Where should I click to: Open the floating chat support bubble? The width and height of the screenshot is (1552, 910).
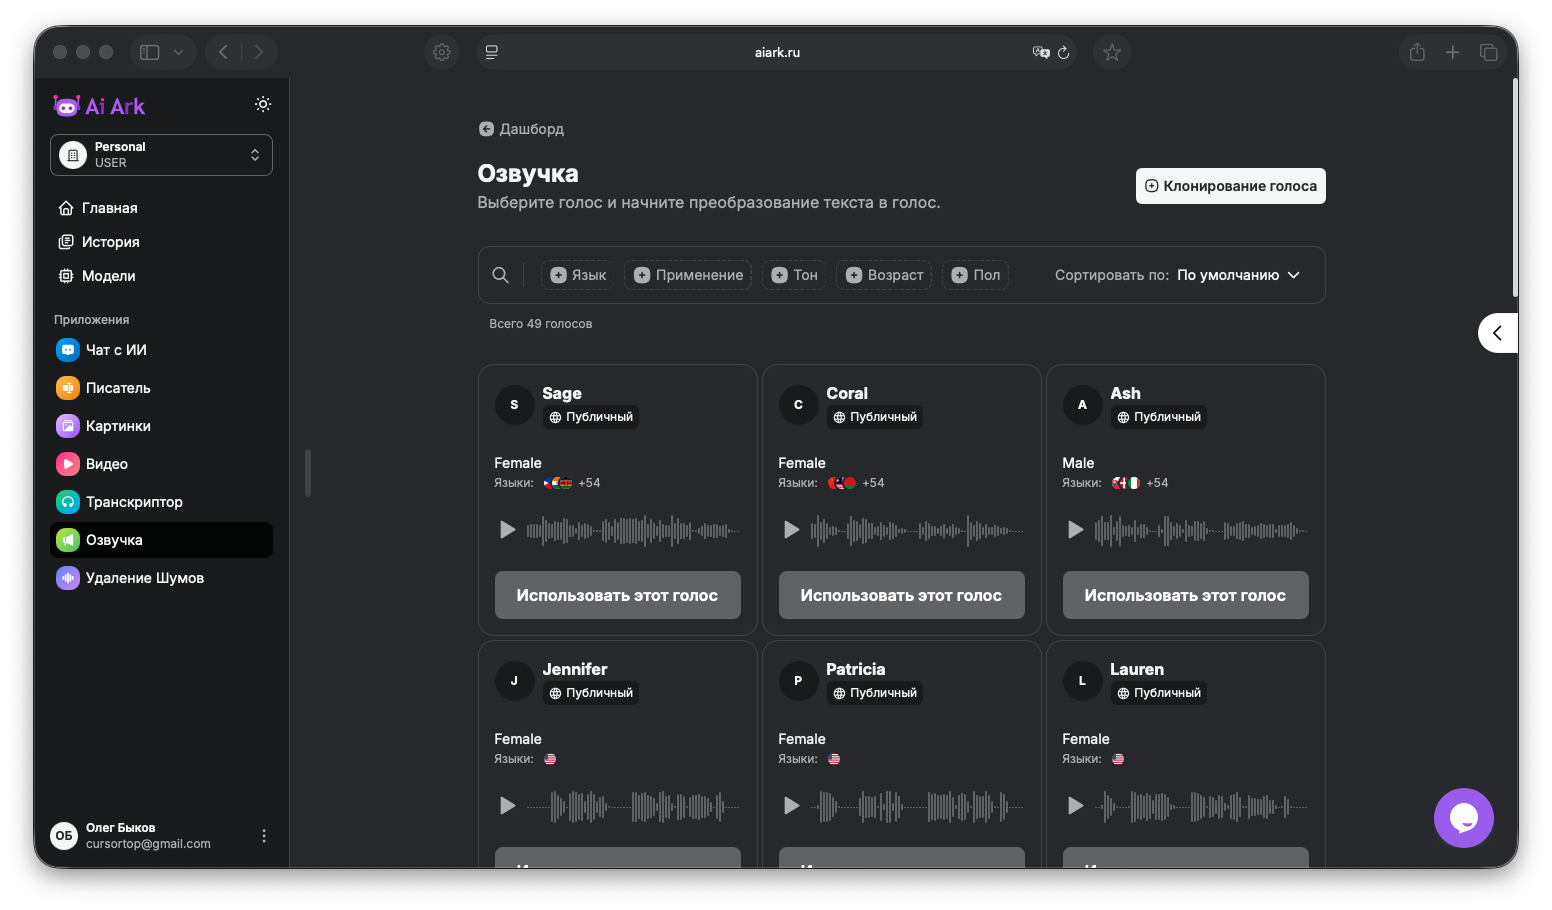pyautogui.click(x=1463, y=818)
